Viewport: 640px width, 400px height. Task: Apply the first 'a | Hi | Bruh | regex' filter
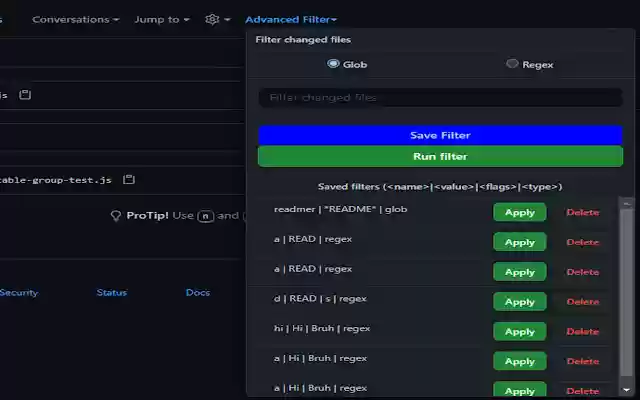pyautogui.click(x=520, y=361)
